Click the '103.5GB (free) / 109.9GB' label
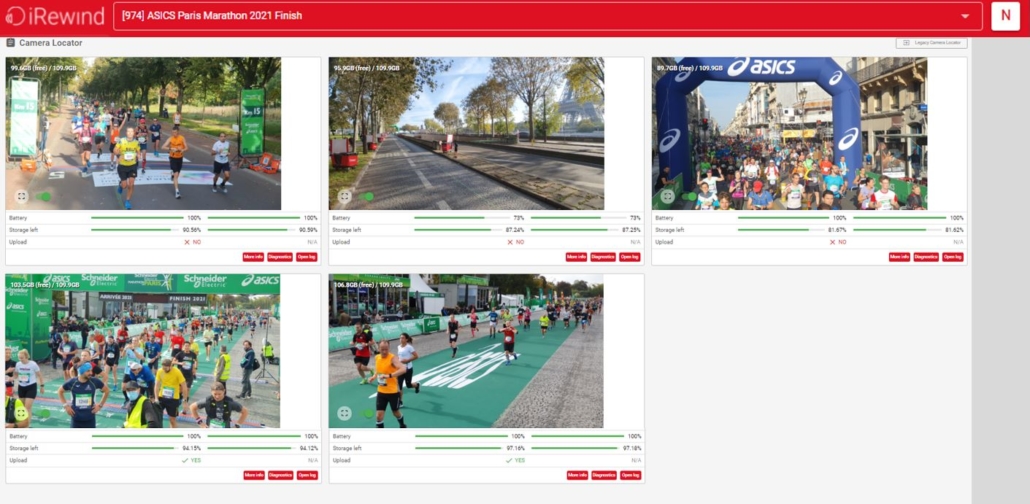Viewport: 1030px width, 504px height. pyautogui.click(x=44, y=285)
